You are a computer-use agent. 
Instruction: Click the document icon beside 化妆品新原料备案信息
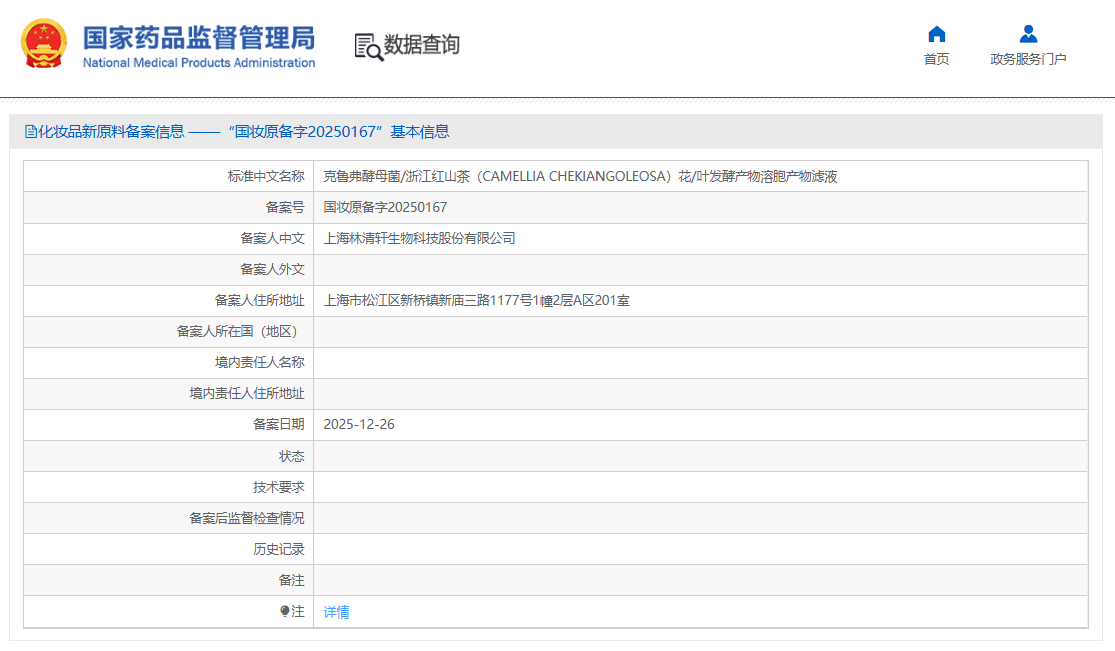pyautogui.click(x=31, y=130)
